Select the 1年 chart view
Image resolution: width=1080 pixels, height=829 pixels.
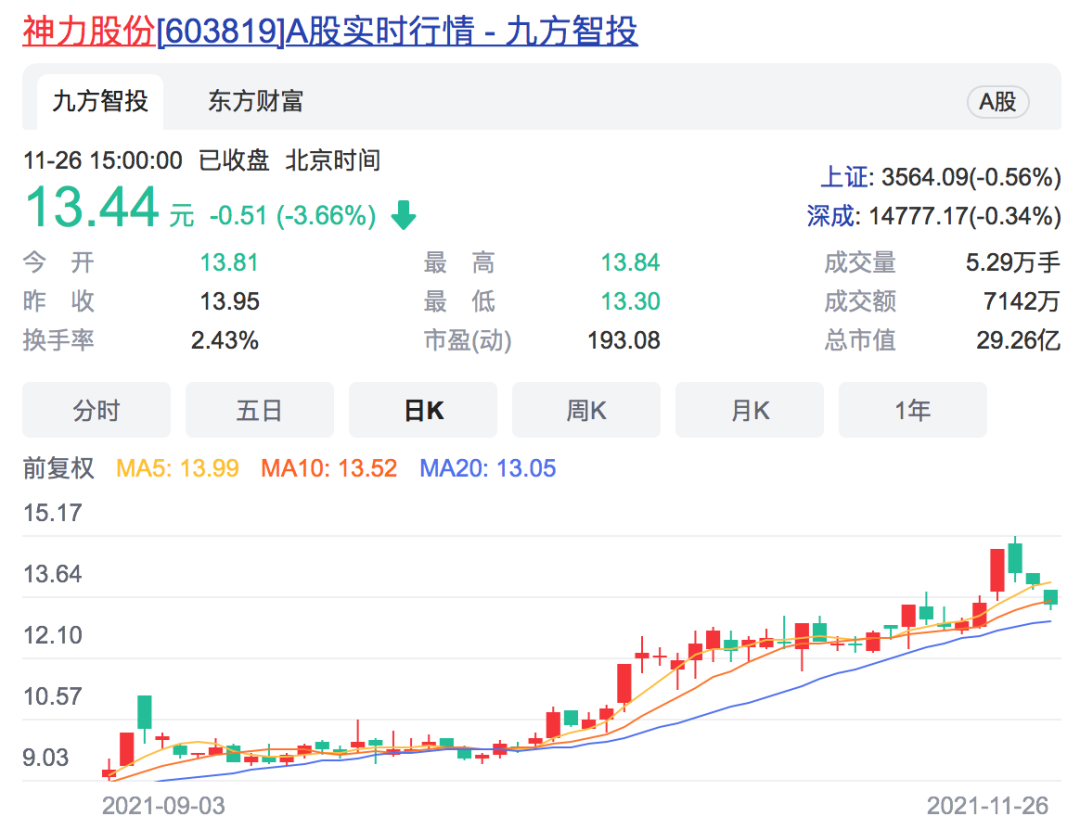pyautogui.click(x=912, y=410)
